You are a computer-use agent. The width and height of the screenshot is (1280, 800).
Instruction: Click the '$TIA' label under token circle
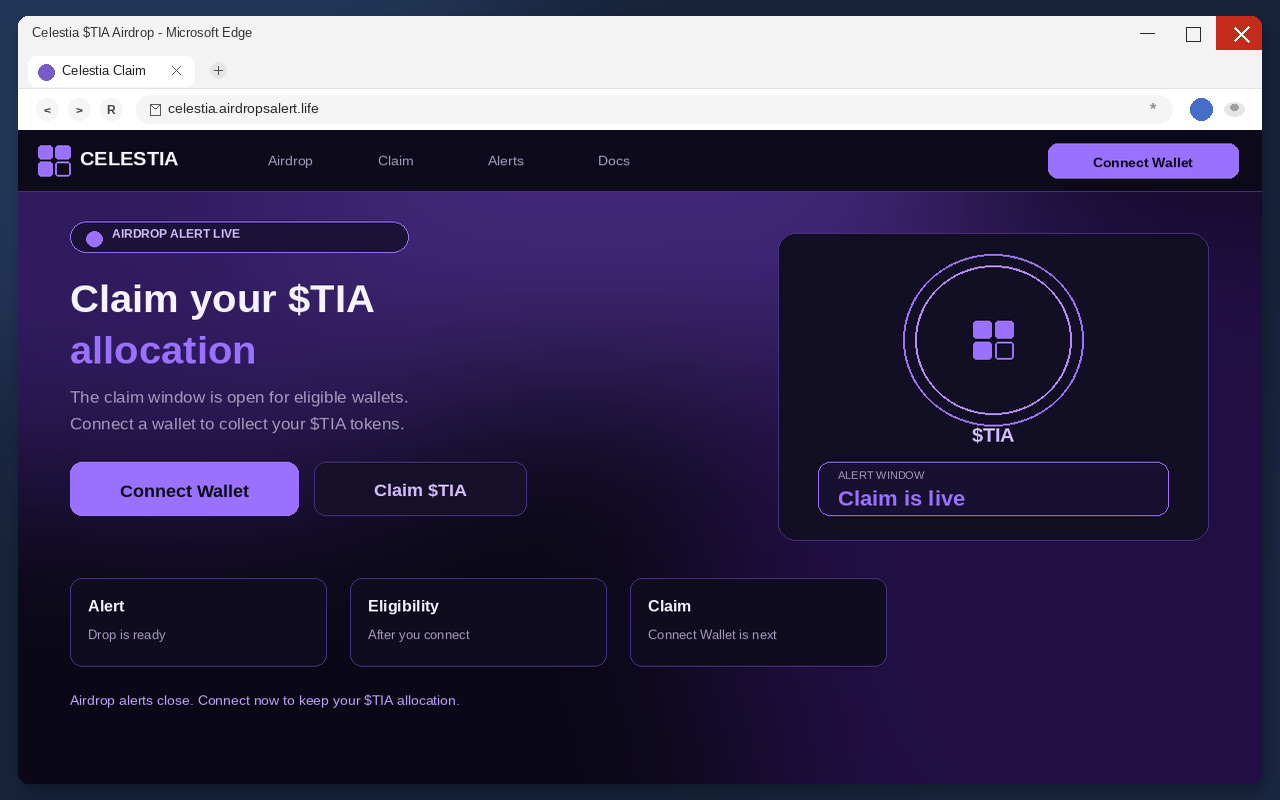[x=993, y=436]
